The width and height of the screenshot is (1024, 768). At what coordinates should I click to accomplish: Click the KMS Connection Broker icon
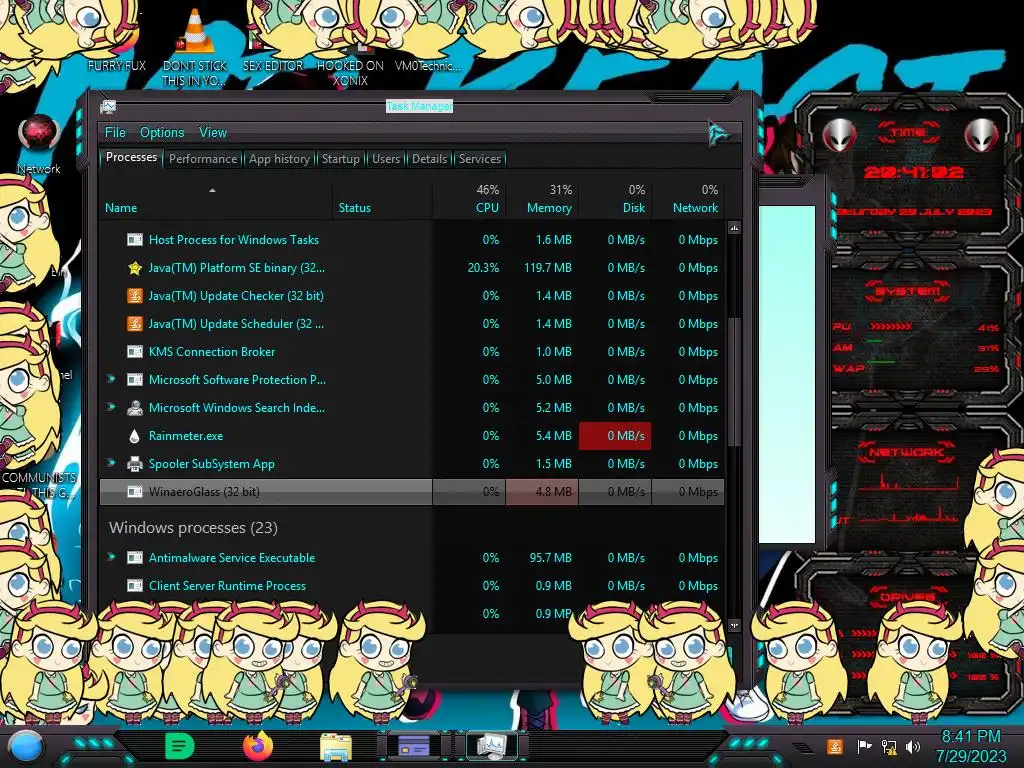point(135,352)
